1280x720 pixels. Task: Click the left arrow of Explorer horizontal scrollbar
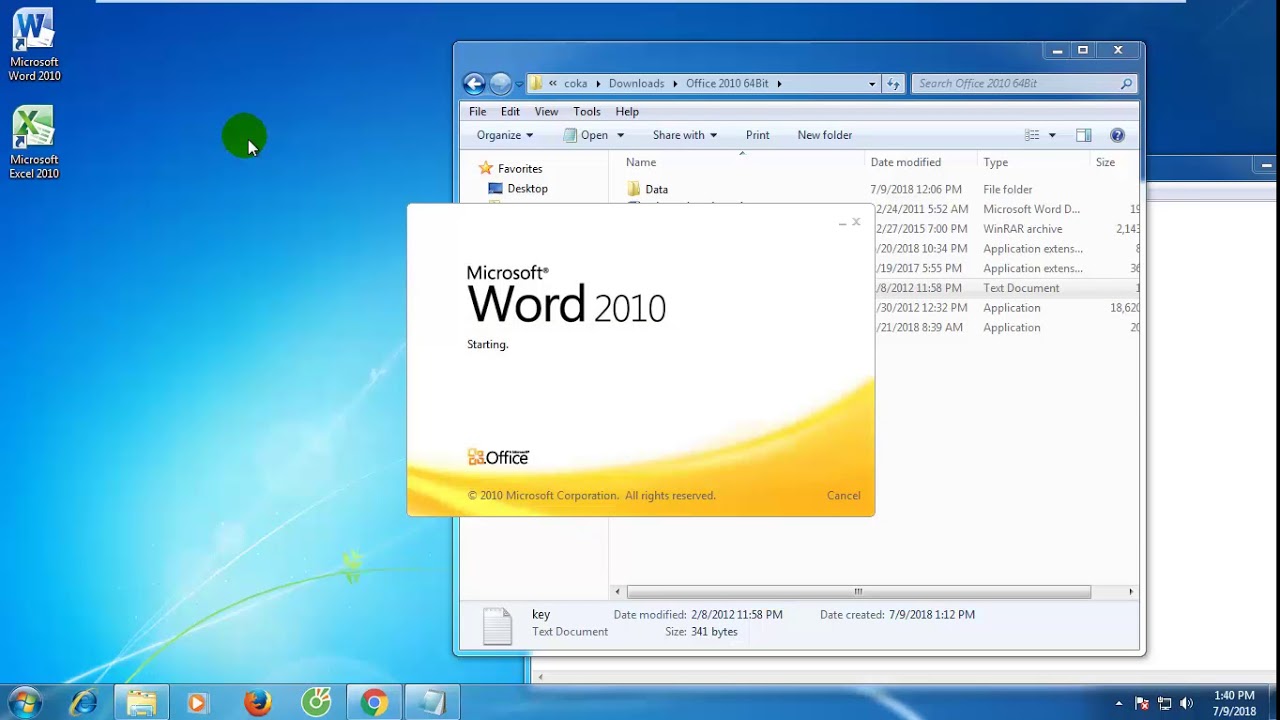point(617,592)
